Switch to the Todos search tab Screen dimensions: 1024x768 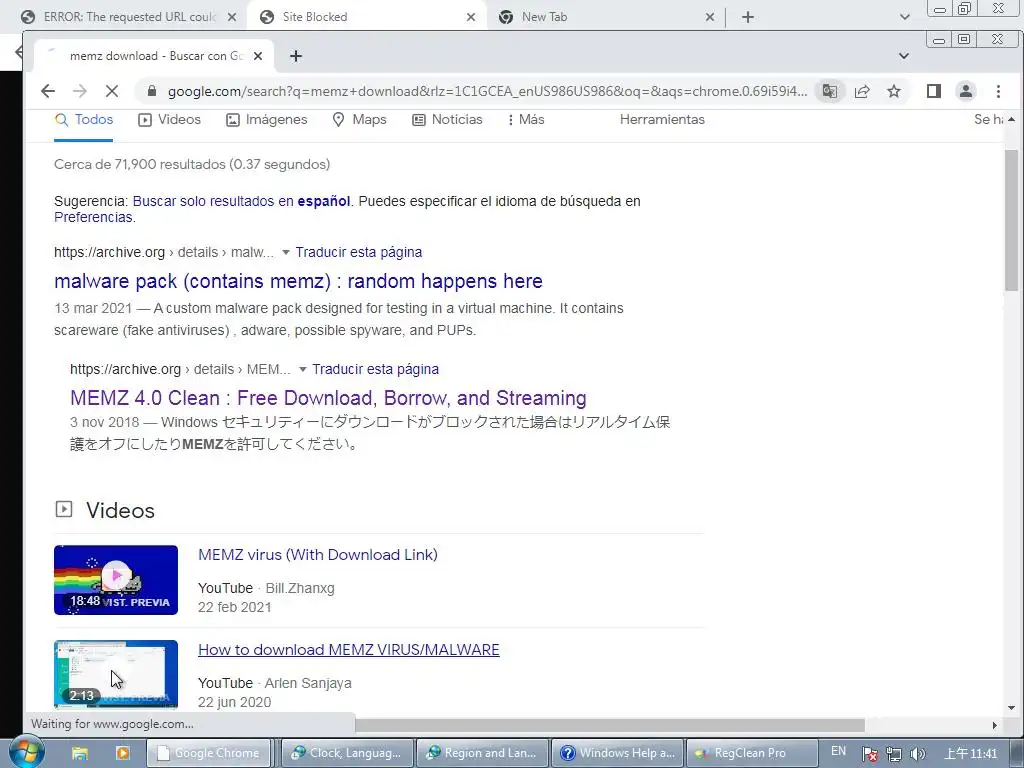click(x=84, y=120)
